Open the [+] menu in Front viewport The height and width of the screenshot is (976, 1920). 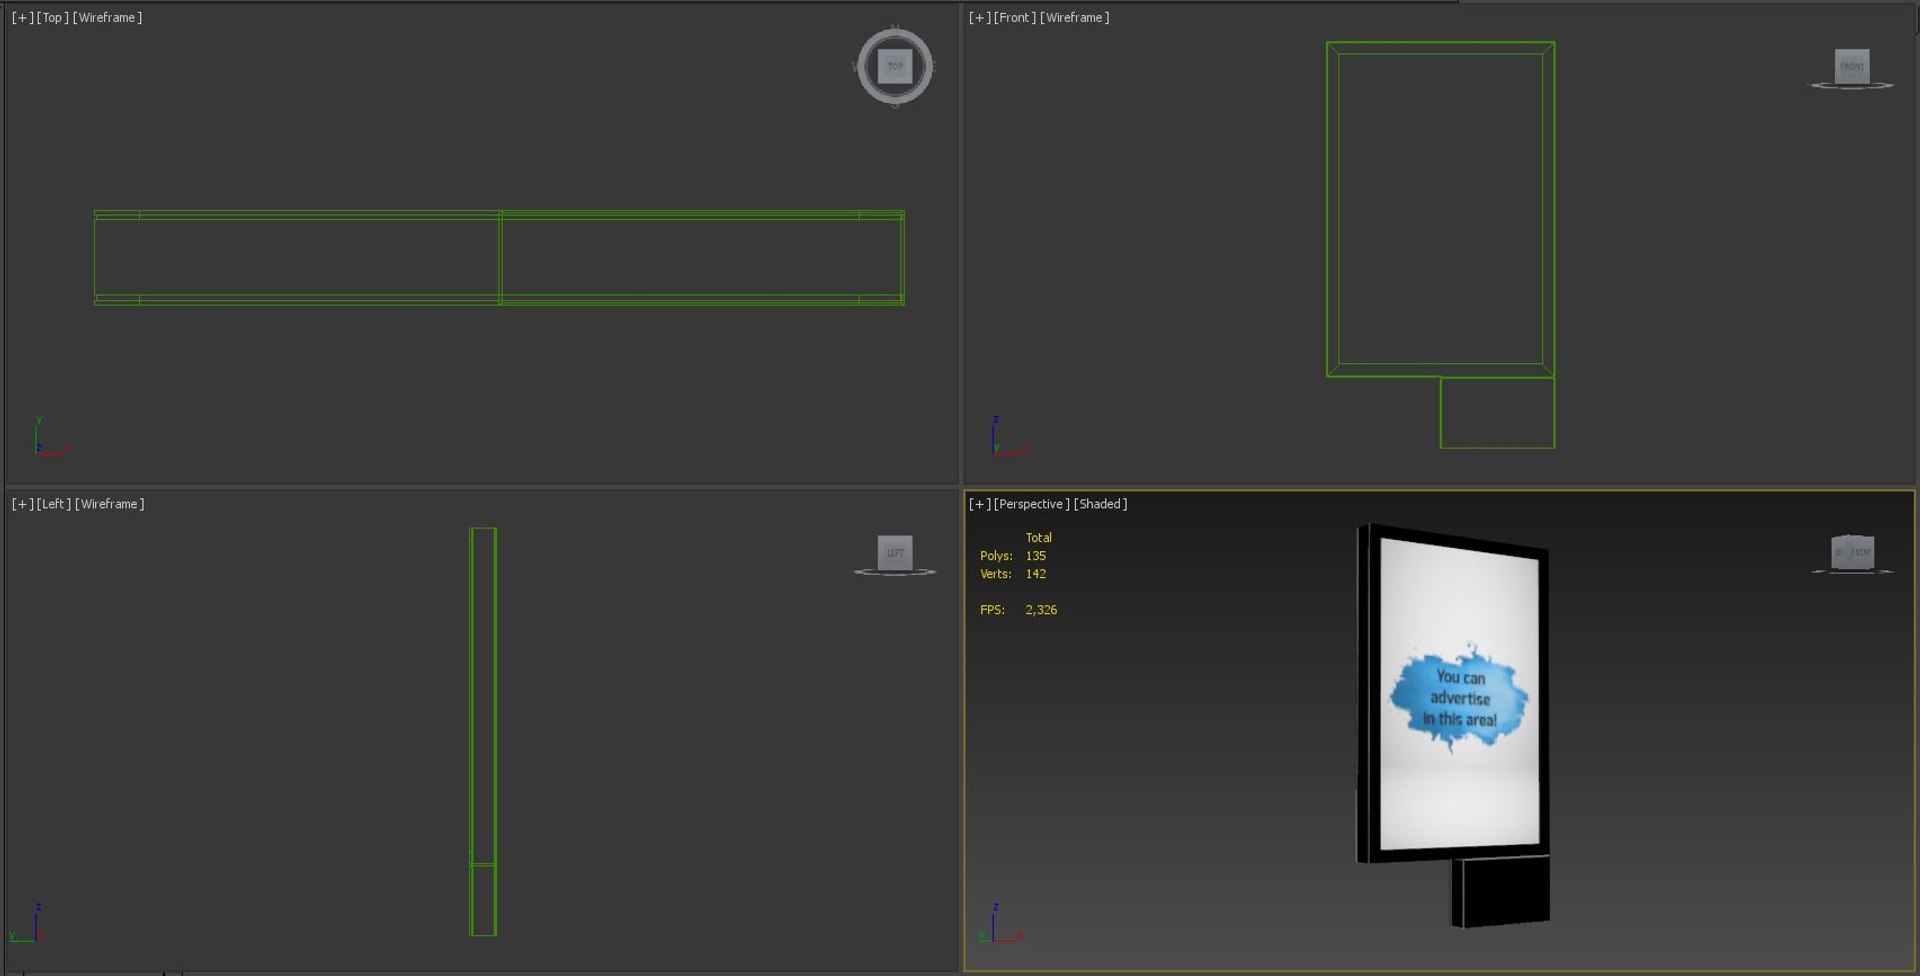click(x=980, y=18)
